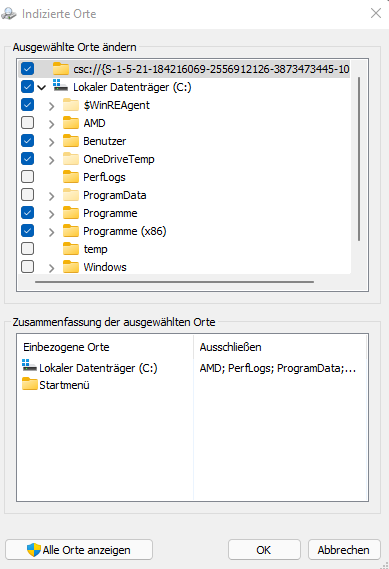Uncheck the Benutzer folder checkbox

pyautogui.click(x=28, y=140)
